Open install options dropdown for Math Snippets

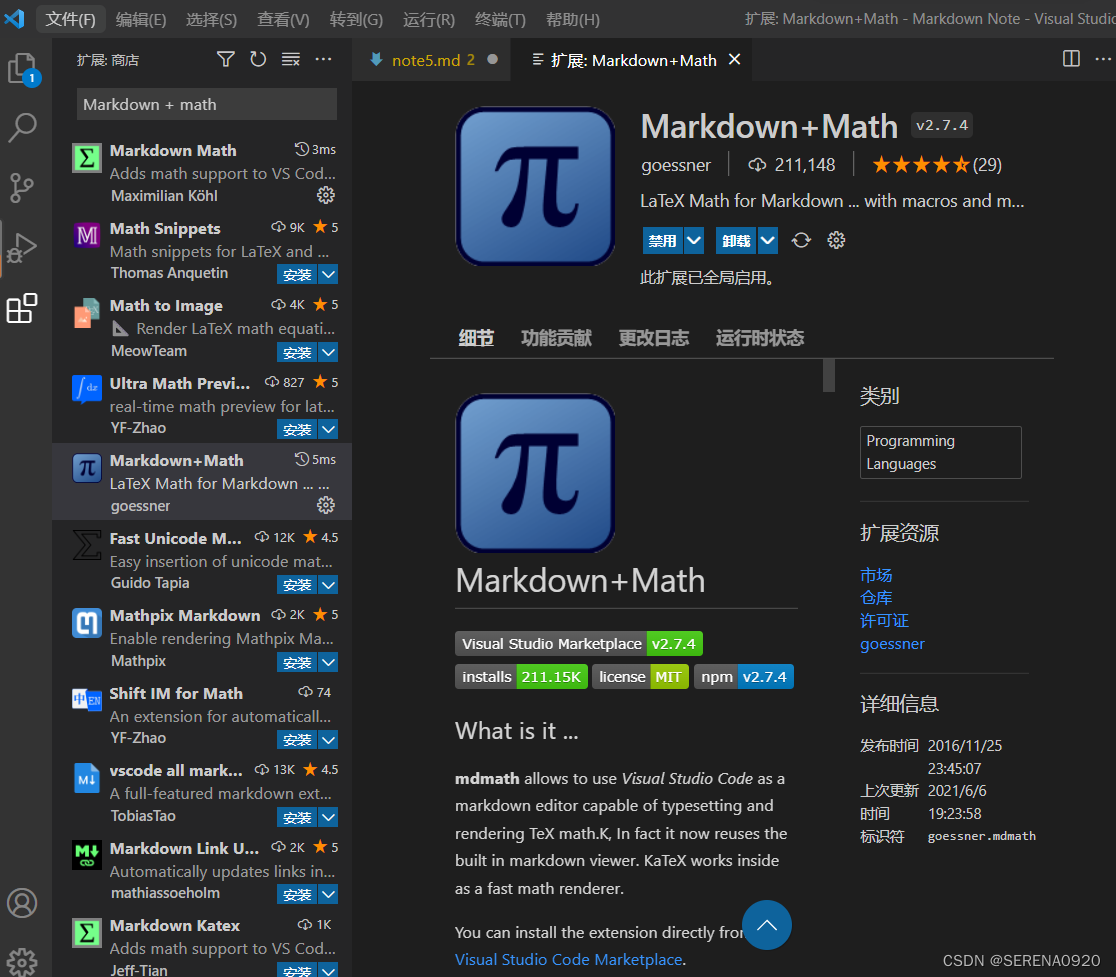pyautogui.click(x=328, y=275)
